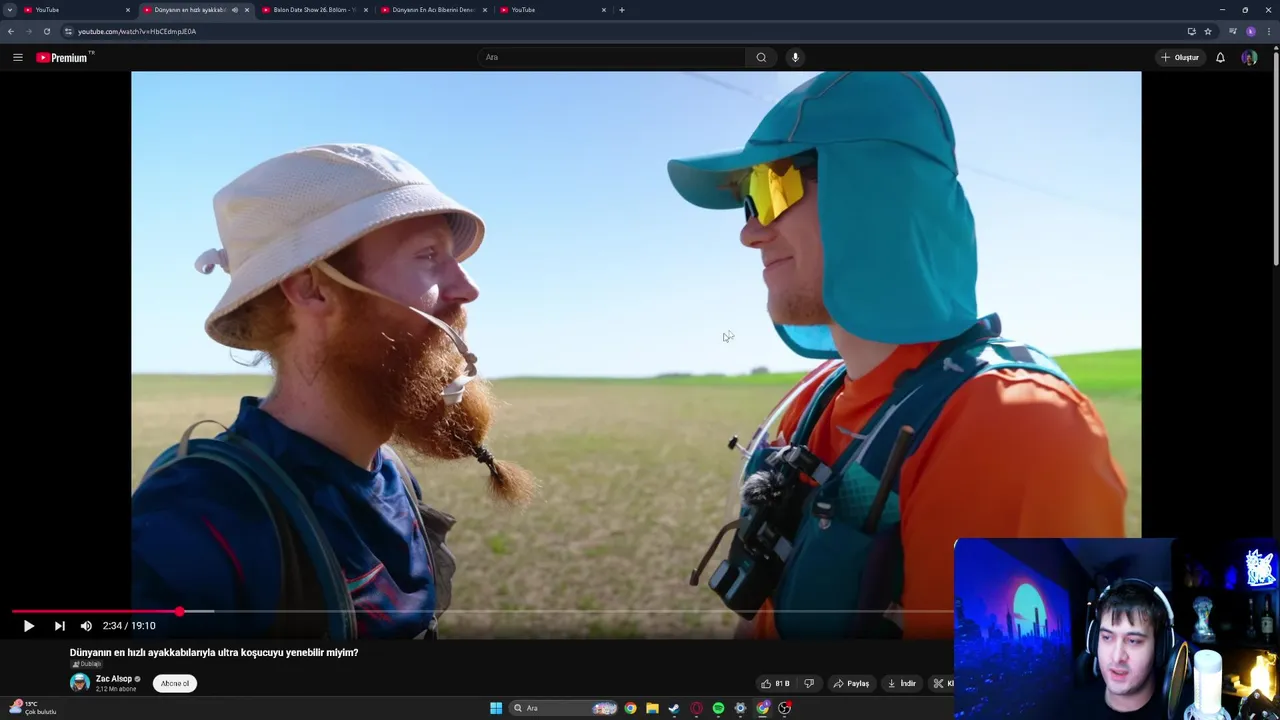Play the paused video
Viewport: 1280px width, 720px height.
29,626
